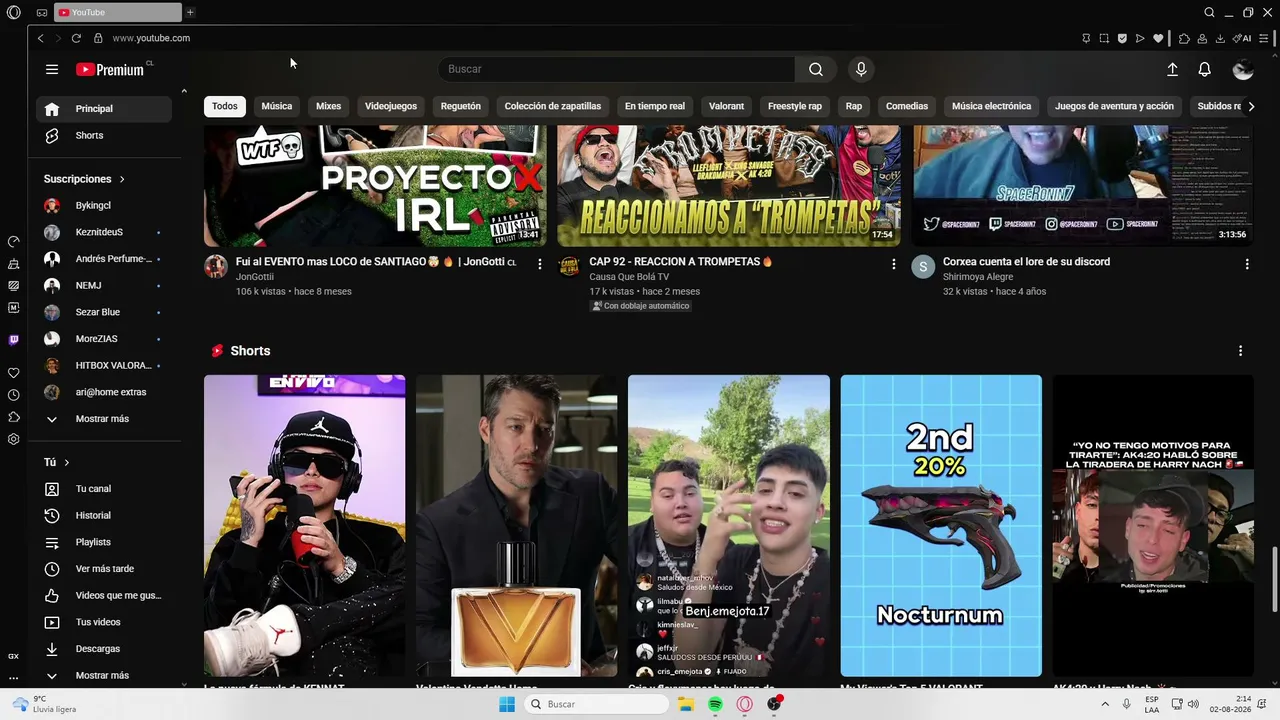Viewport: 1280px width, 720px height.
Task: Open options for CAP 92 video
Action: pos(894,264)
